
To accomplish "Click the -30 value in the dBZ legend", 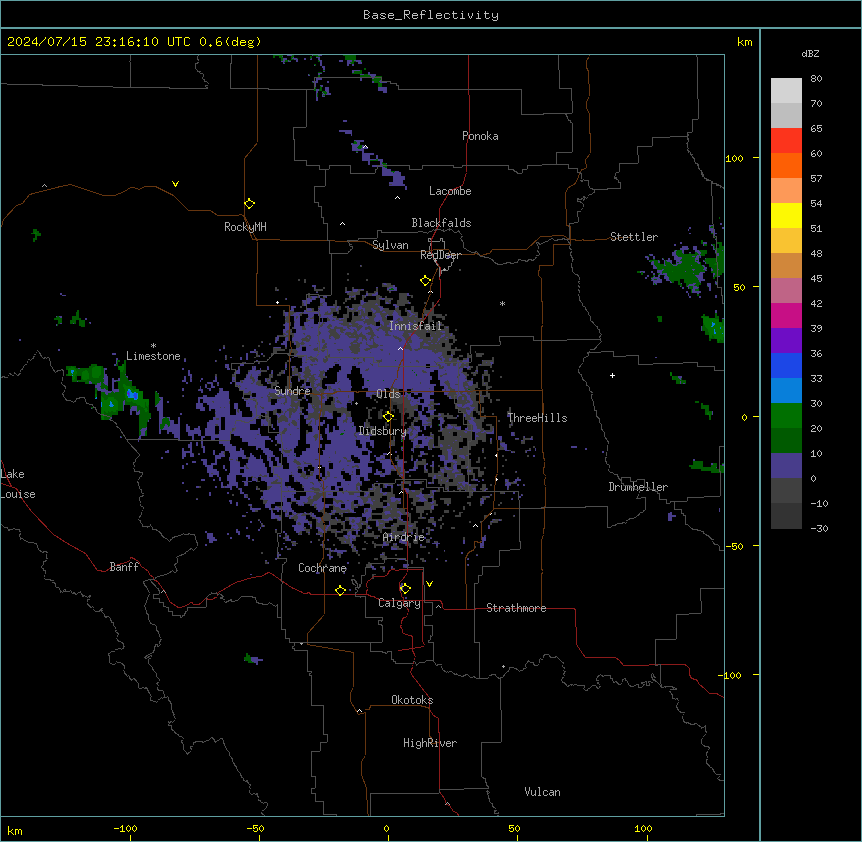I will pos(819,528).
